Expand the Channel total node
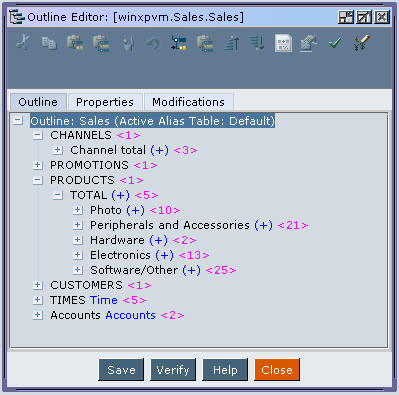The height and width of the screenshot is (395, 399). [58, 150]
